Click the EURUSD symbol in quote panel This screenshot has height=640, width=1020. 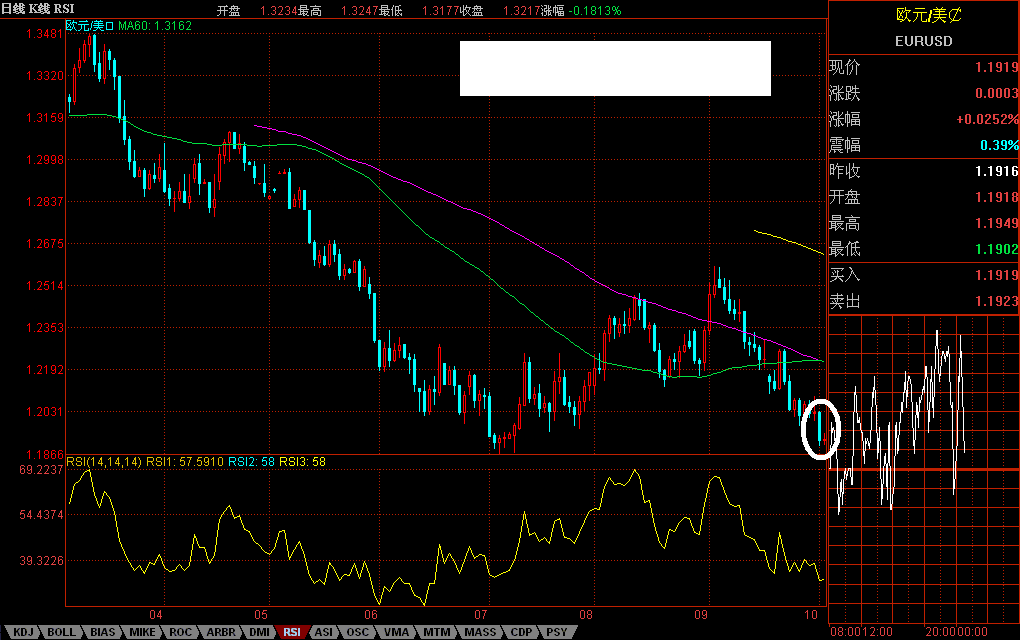tap(923, 41)
